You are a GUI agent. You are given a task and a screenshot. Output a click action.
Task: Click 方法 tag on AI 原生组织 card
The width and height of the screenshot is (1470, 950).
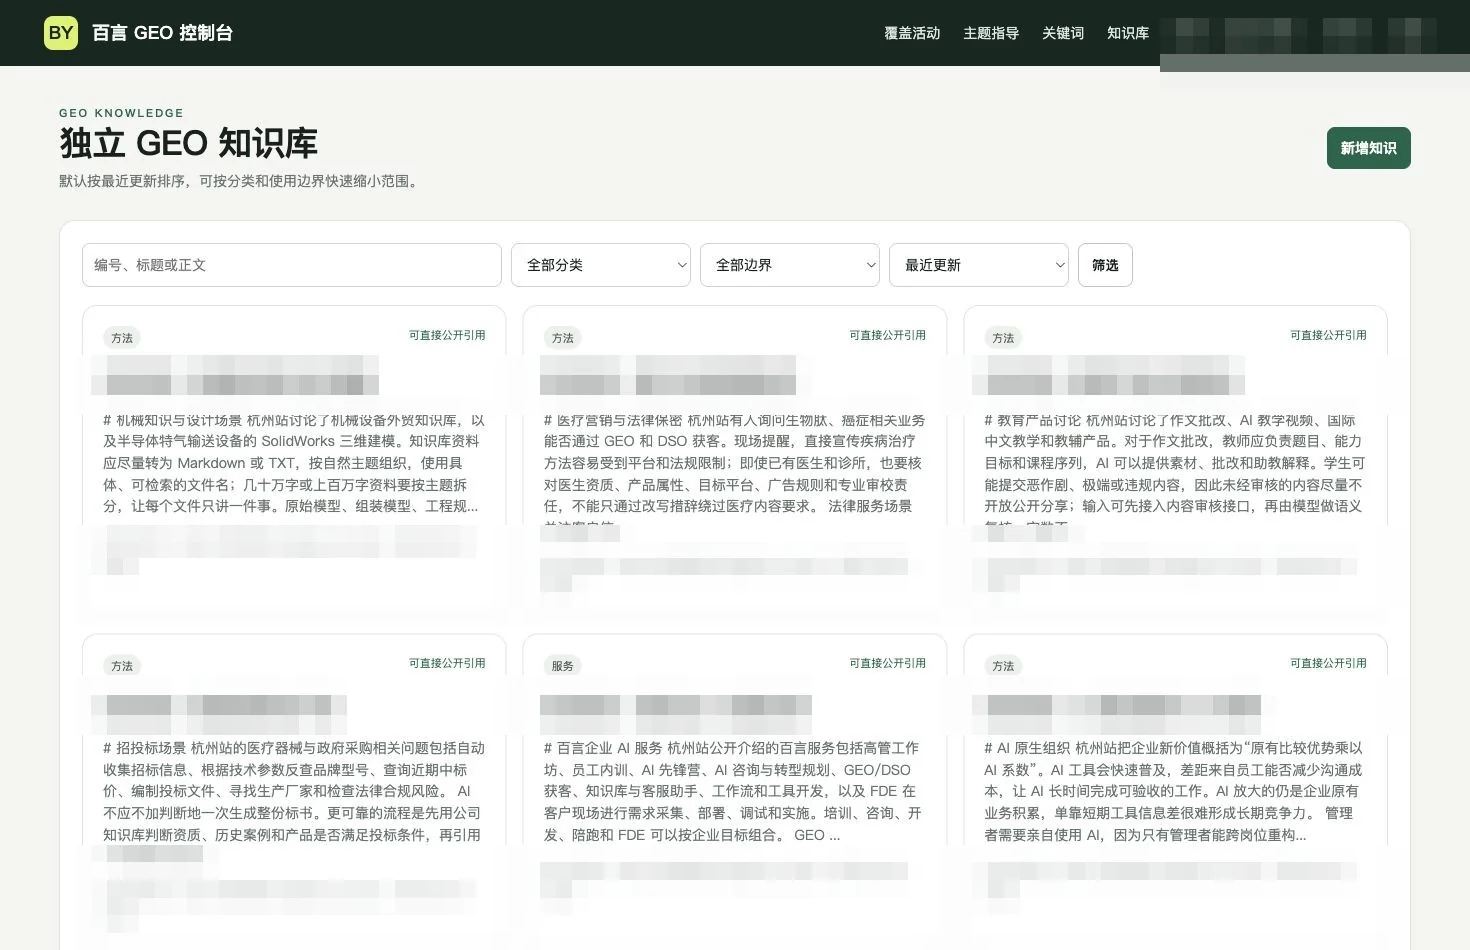click(x=1003, y=666)
